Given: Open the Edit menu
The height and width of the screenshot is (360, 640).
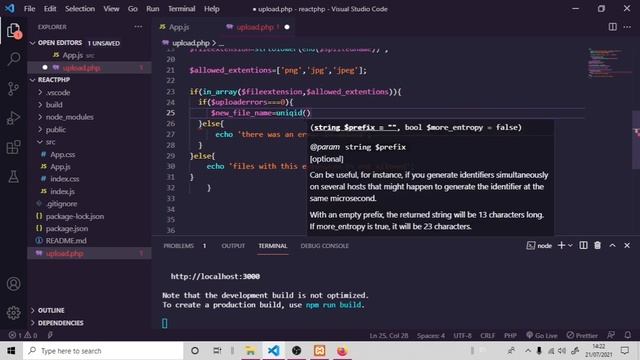Looking at the screenshot, I should (x=50, y=9).
